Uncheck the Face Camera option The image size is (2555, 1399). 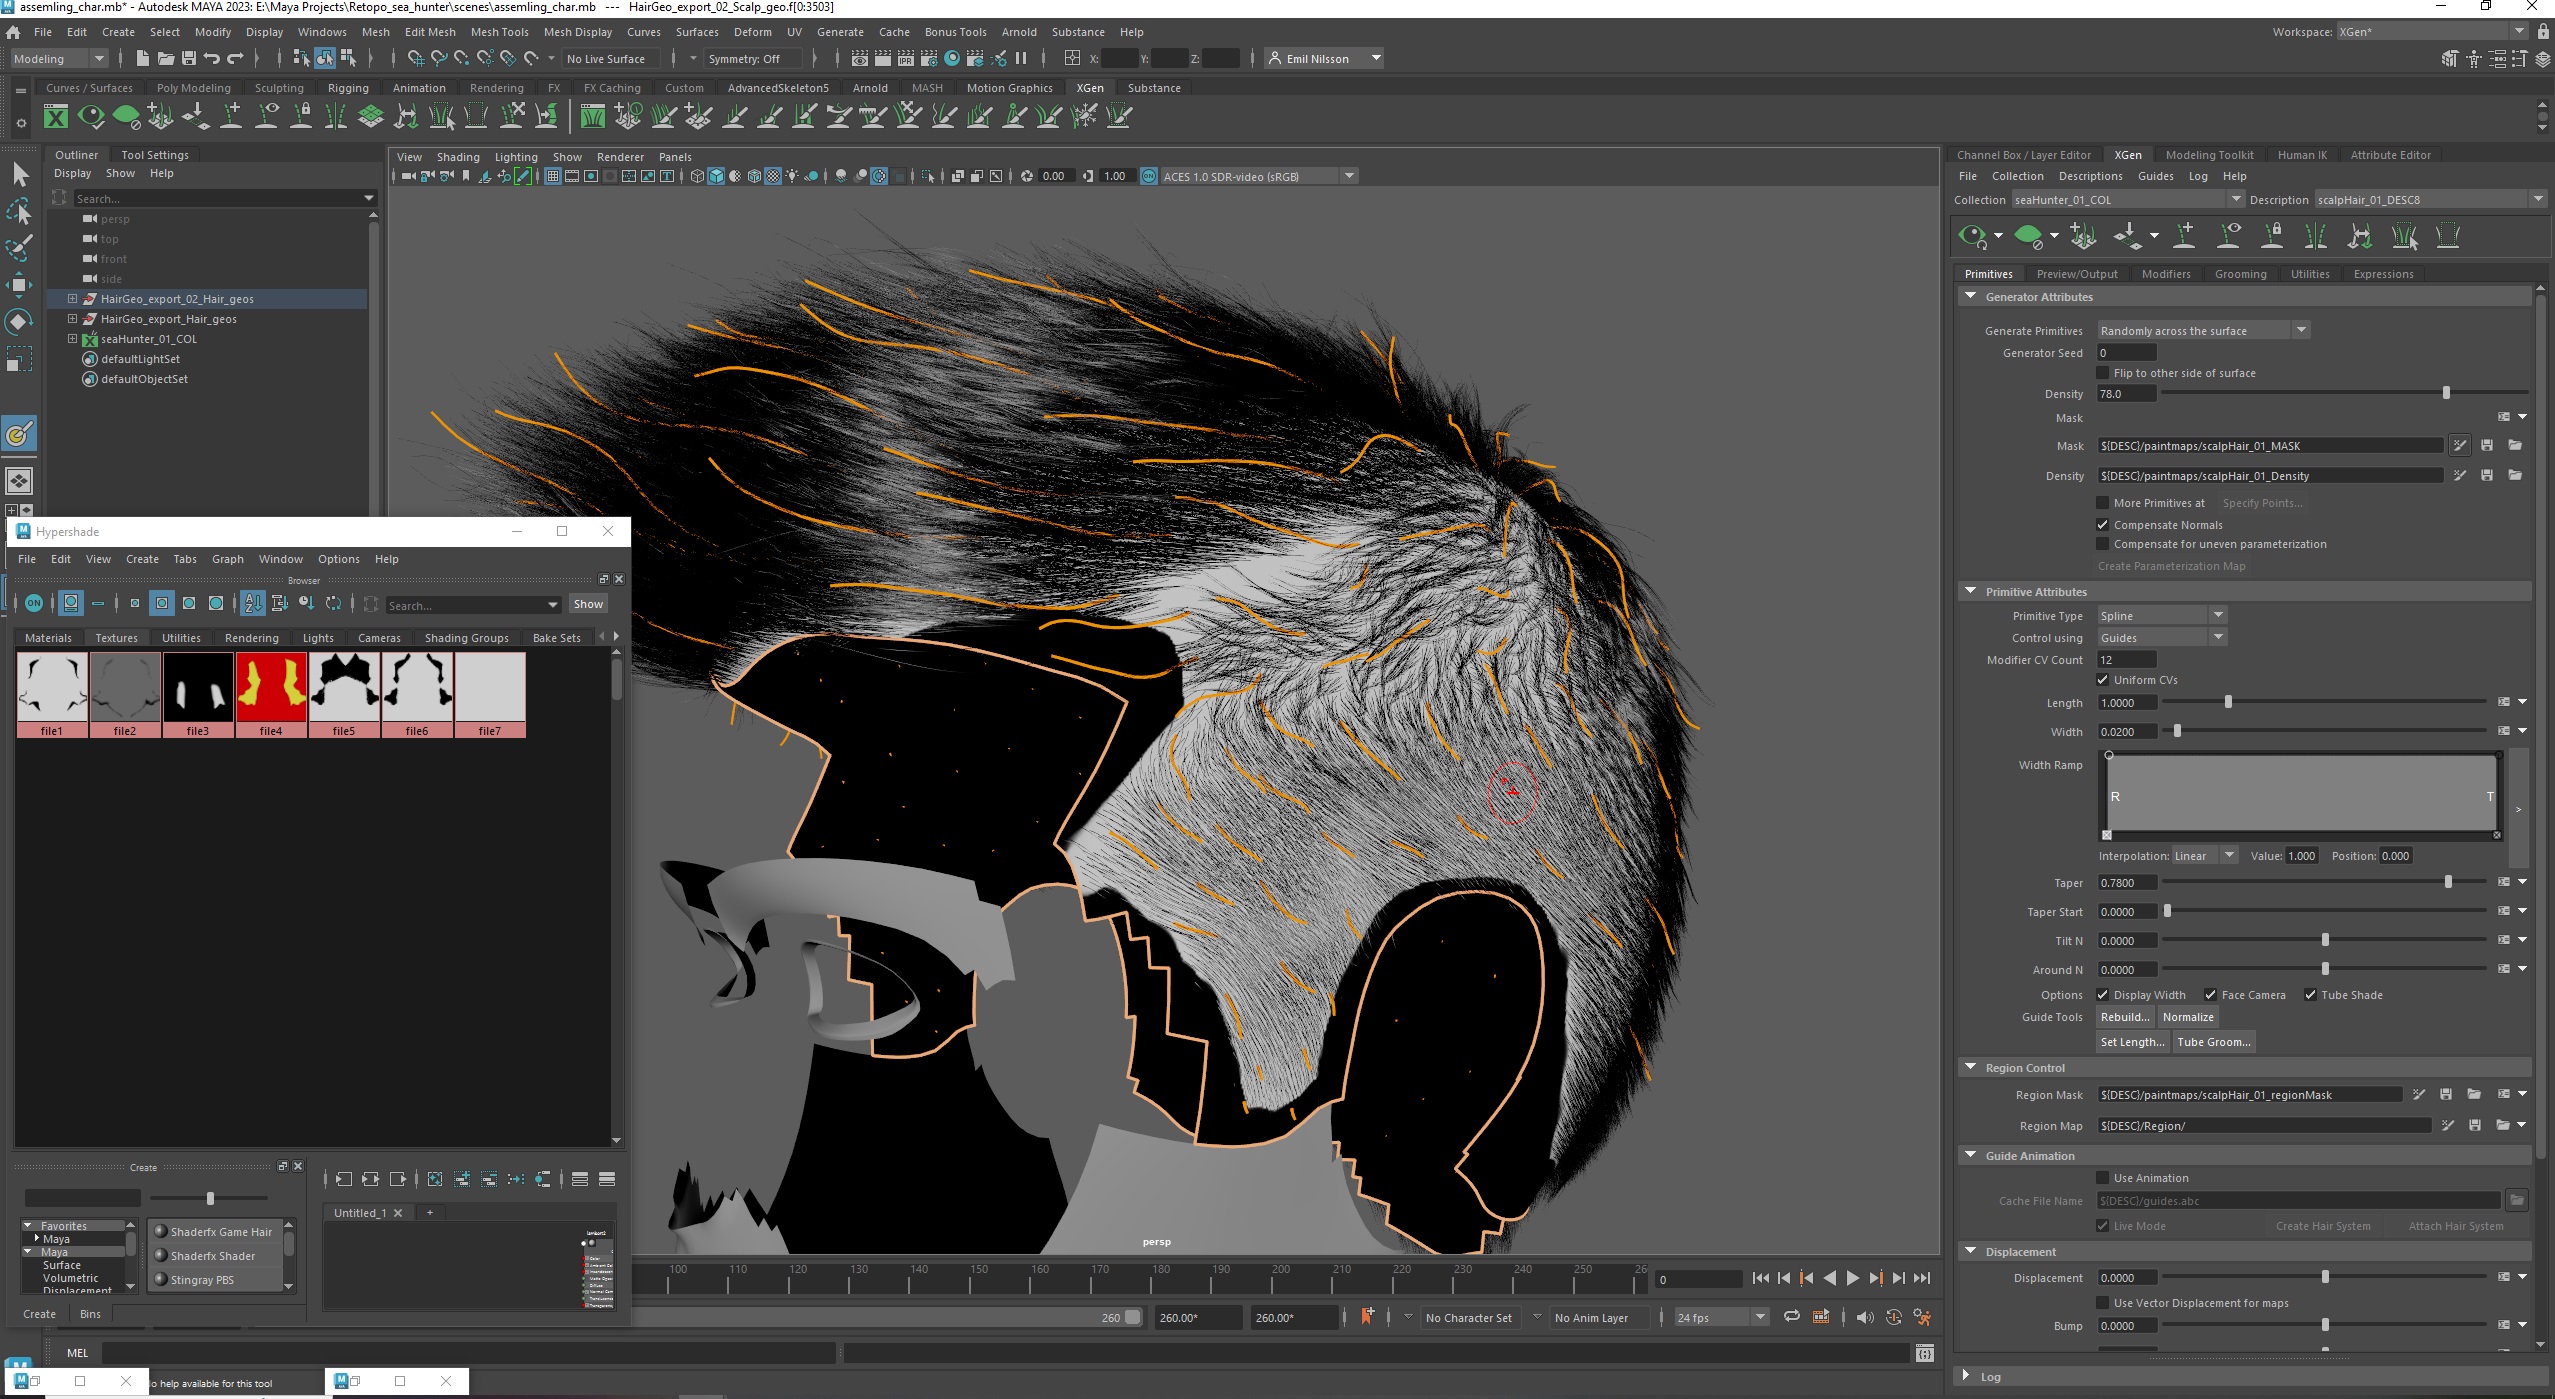(2210, 994)
